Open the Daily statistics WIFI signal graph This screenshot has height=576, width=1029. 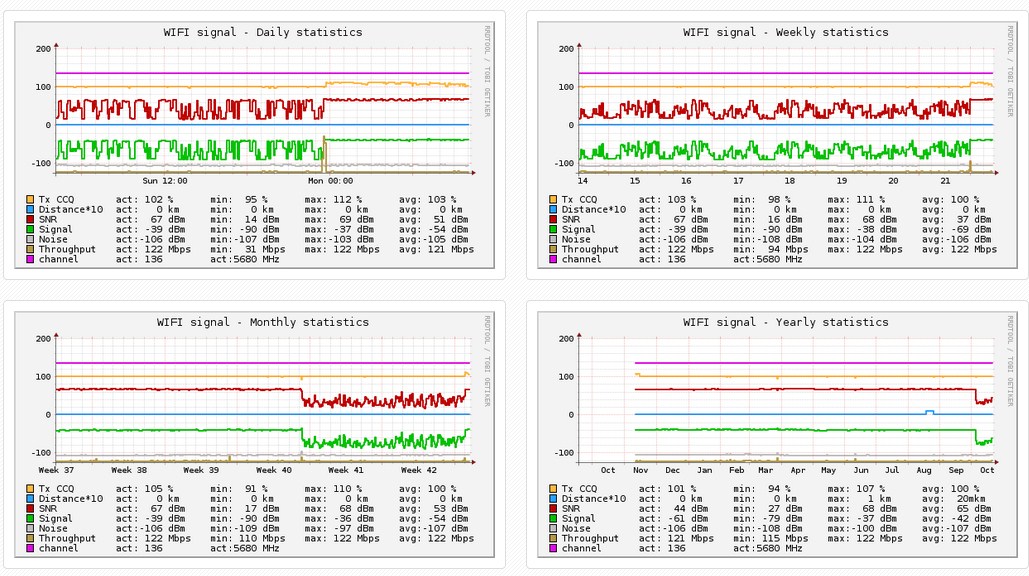tap(255, 145)
